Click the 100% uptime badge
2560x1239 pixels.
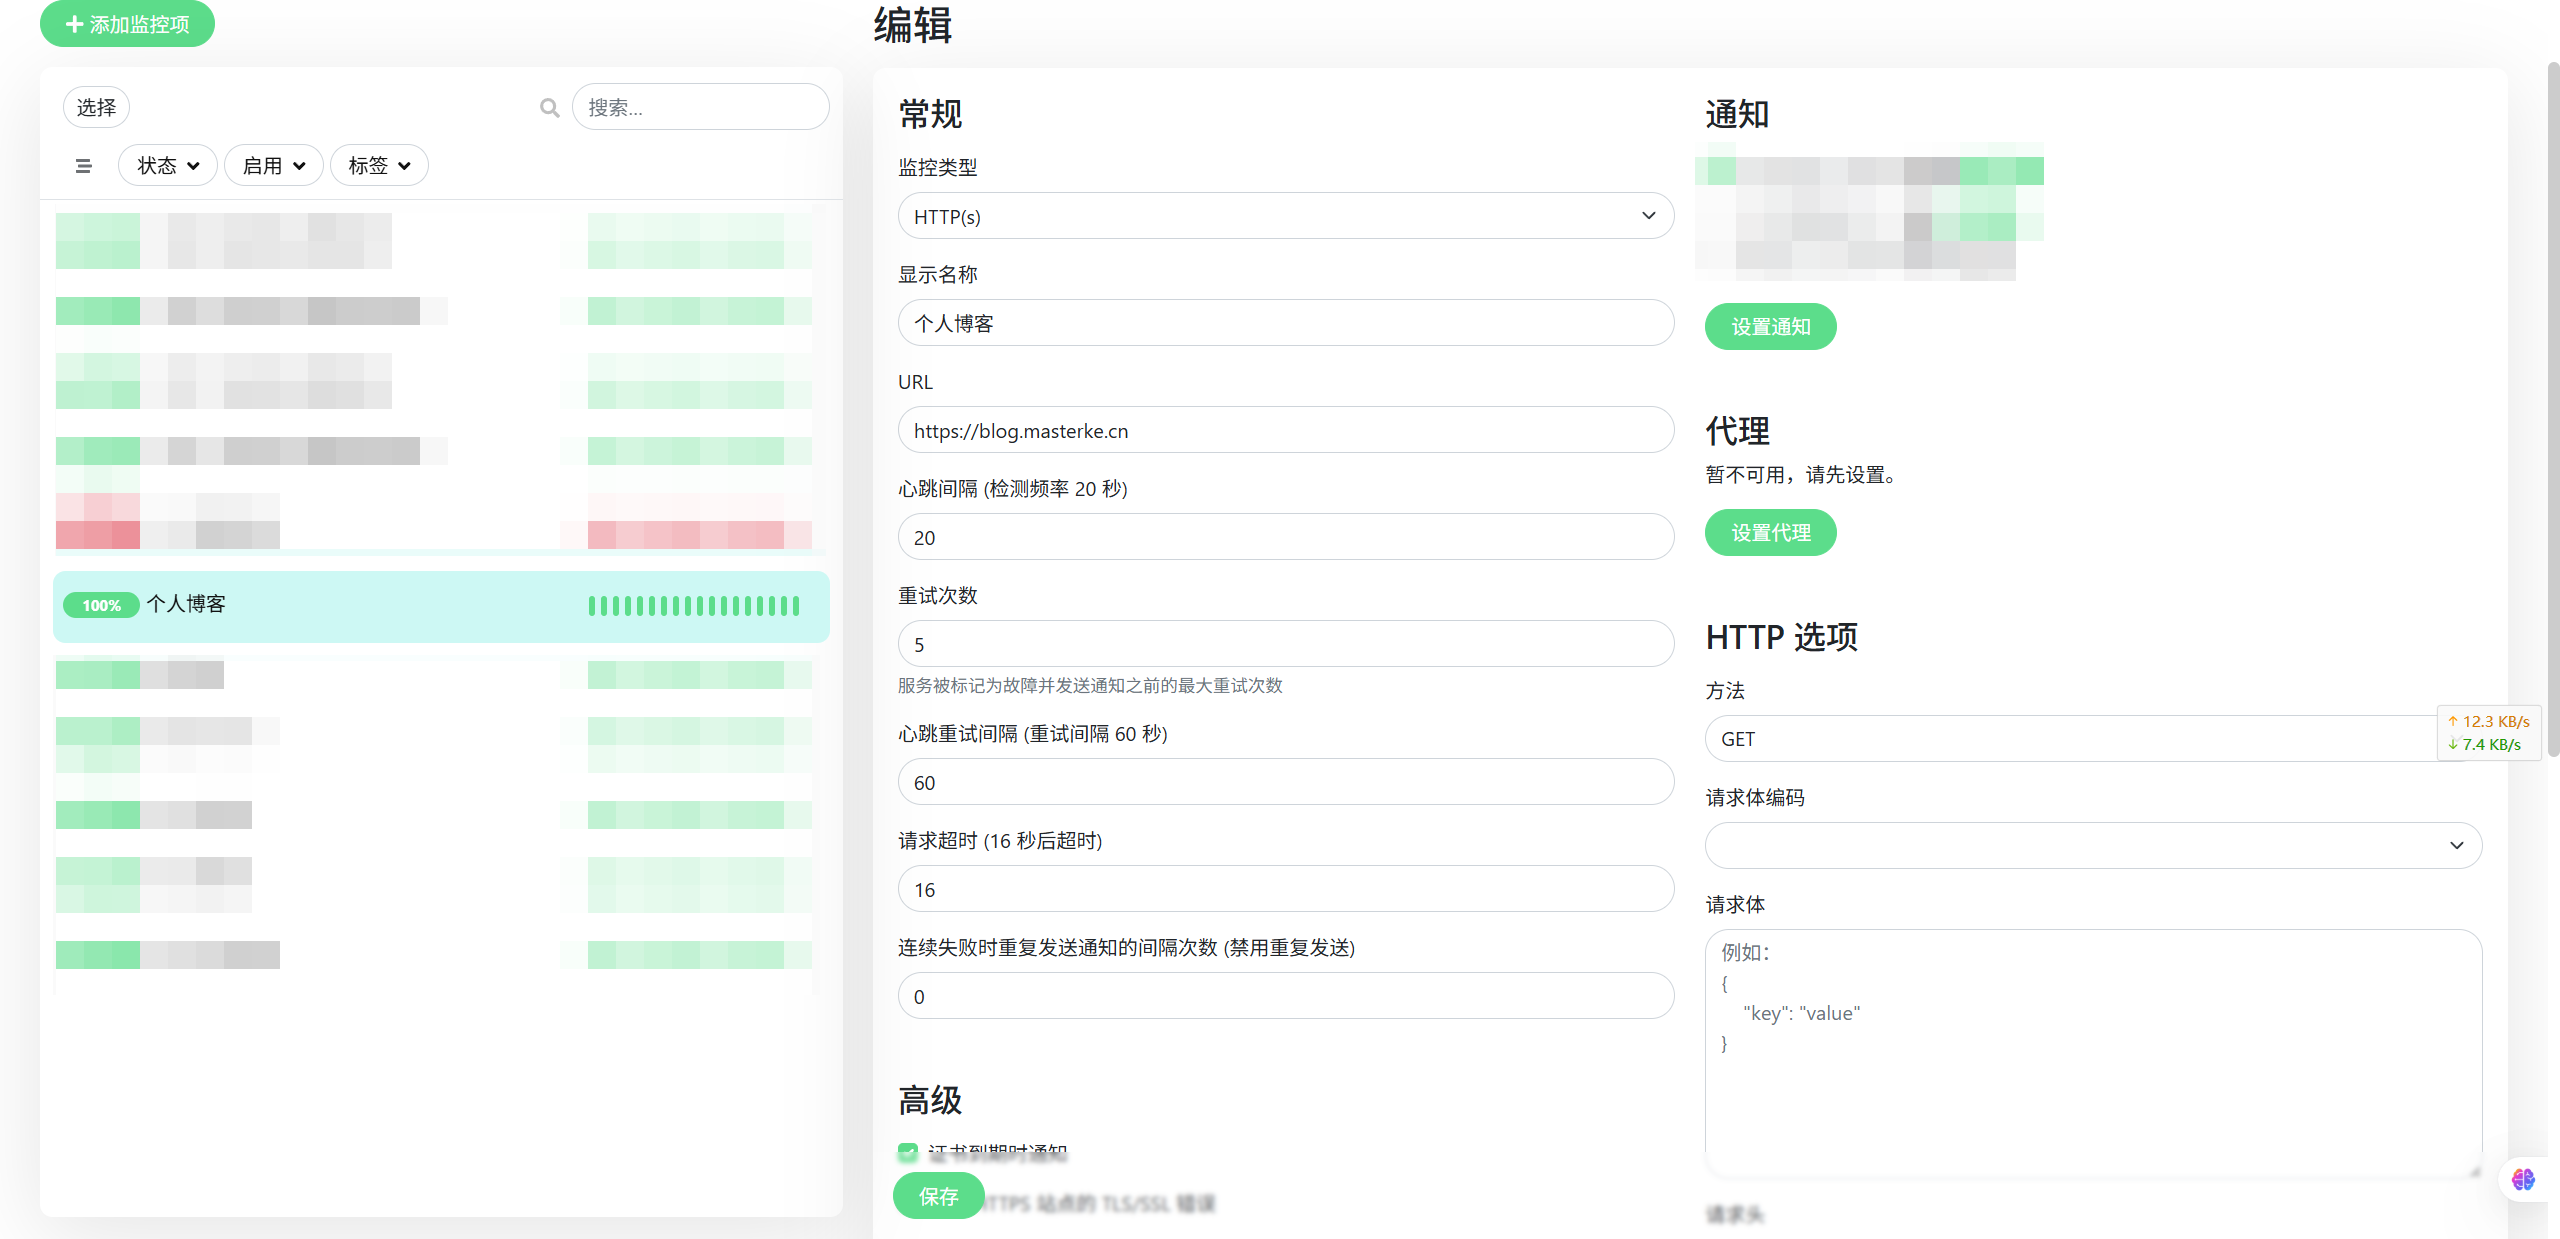coord(101,606)
